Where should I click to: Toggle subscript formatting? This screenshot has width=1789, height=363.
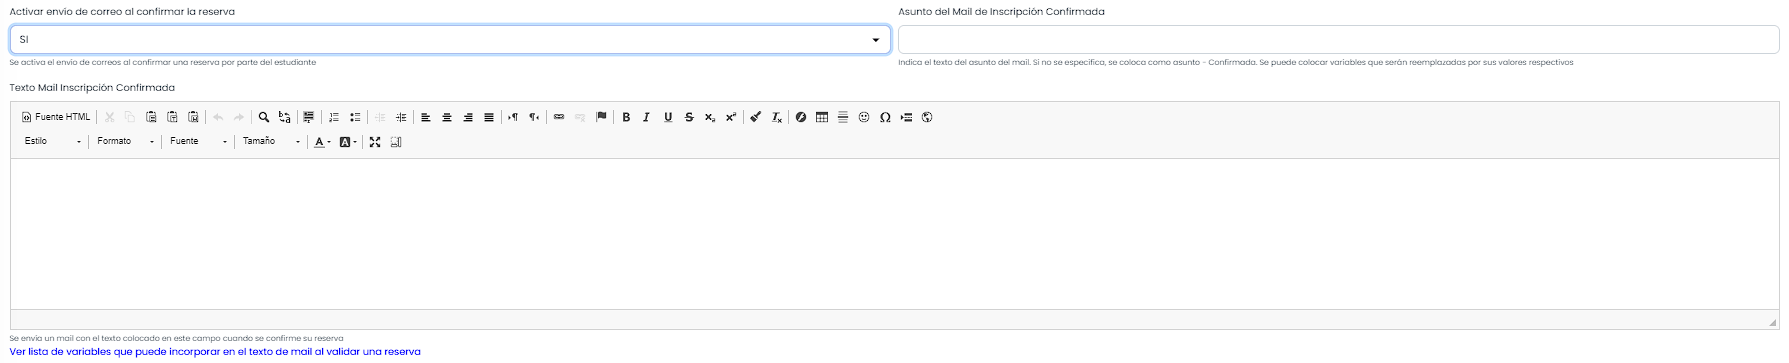point(710,117)
